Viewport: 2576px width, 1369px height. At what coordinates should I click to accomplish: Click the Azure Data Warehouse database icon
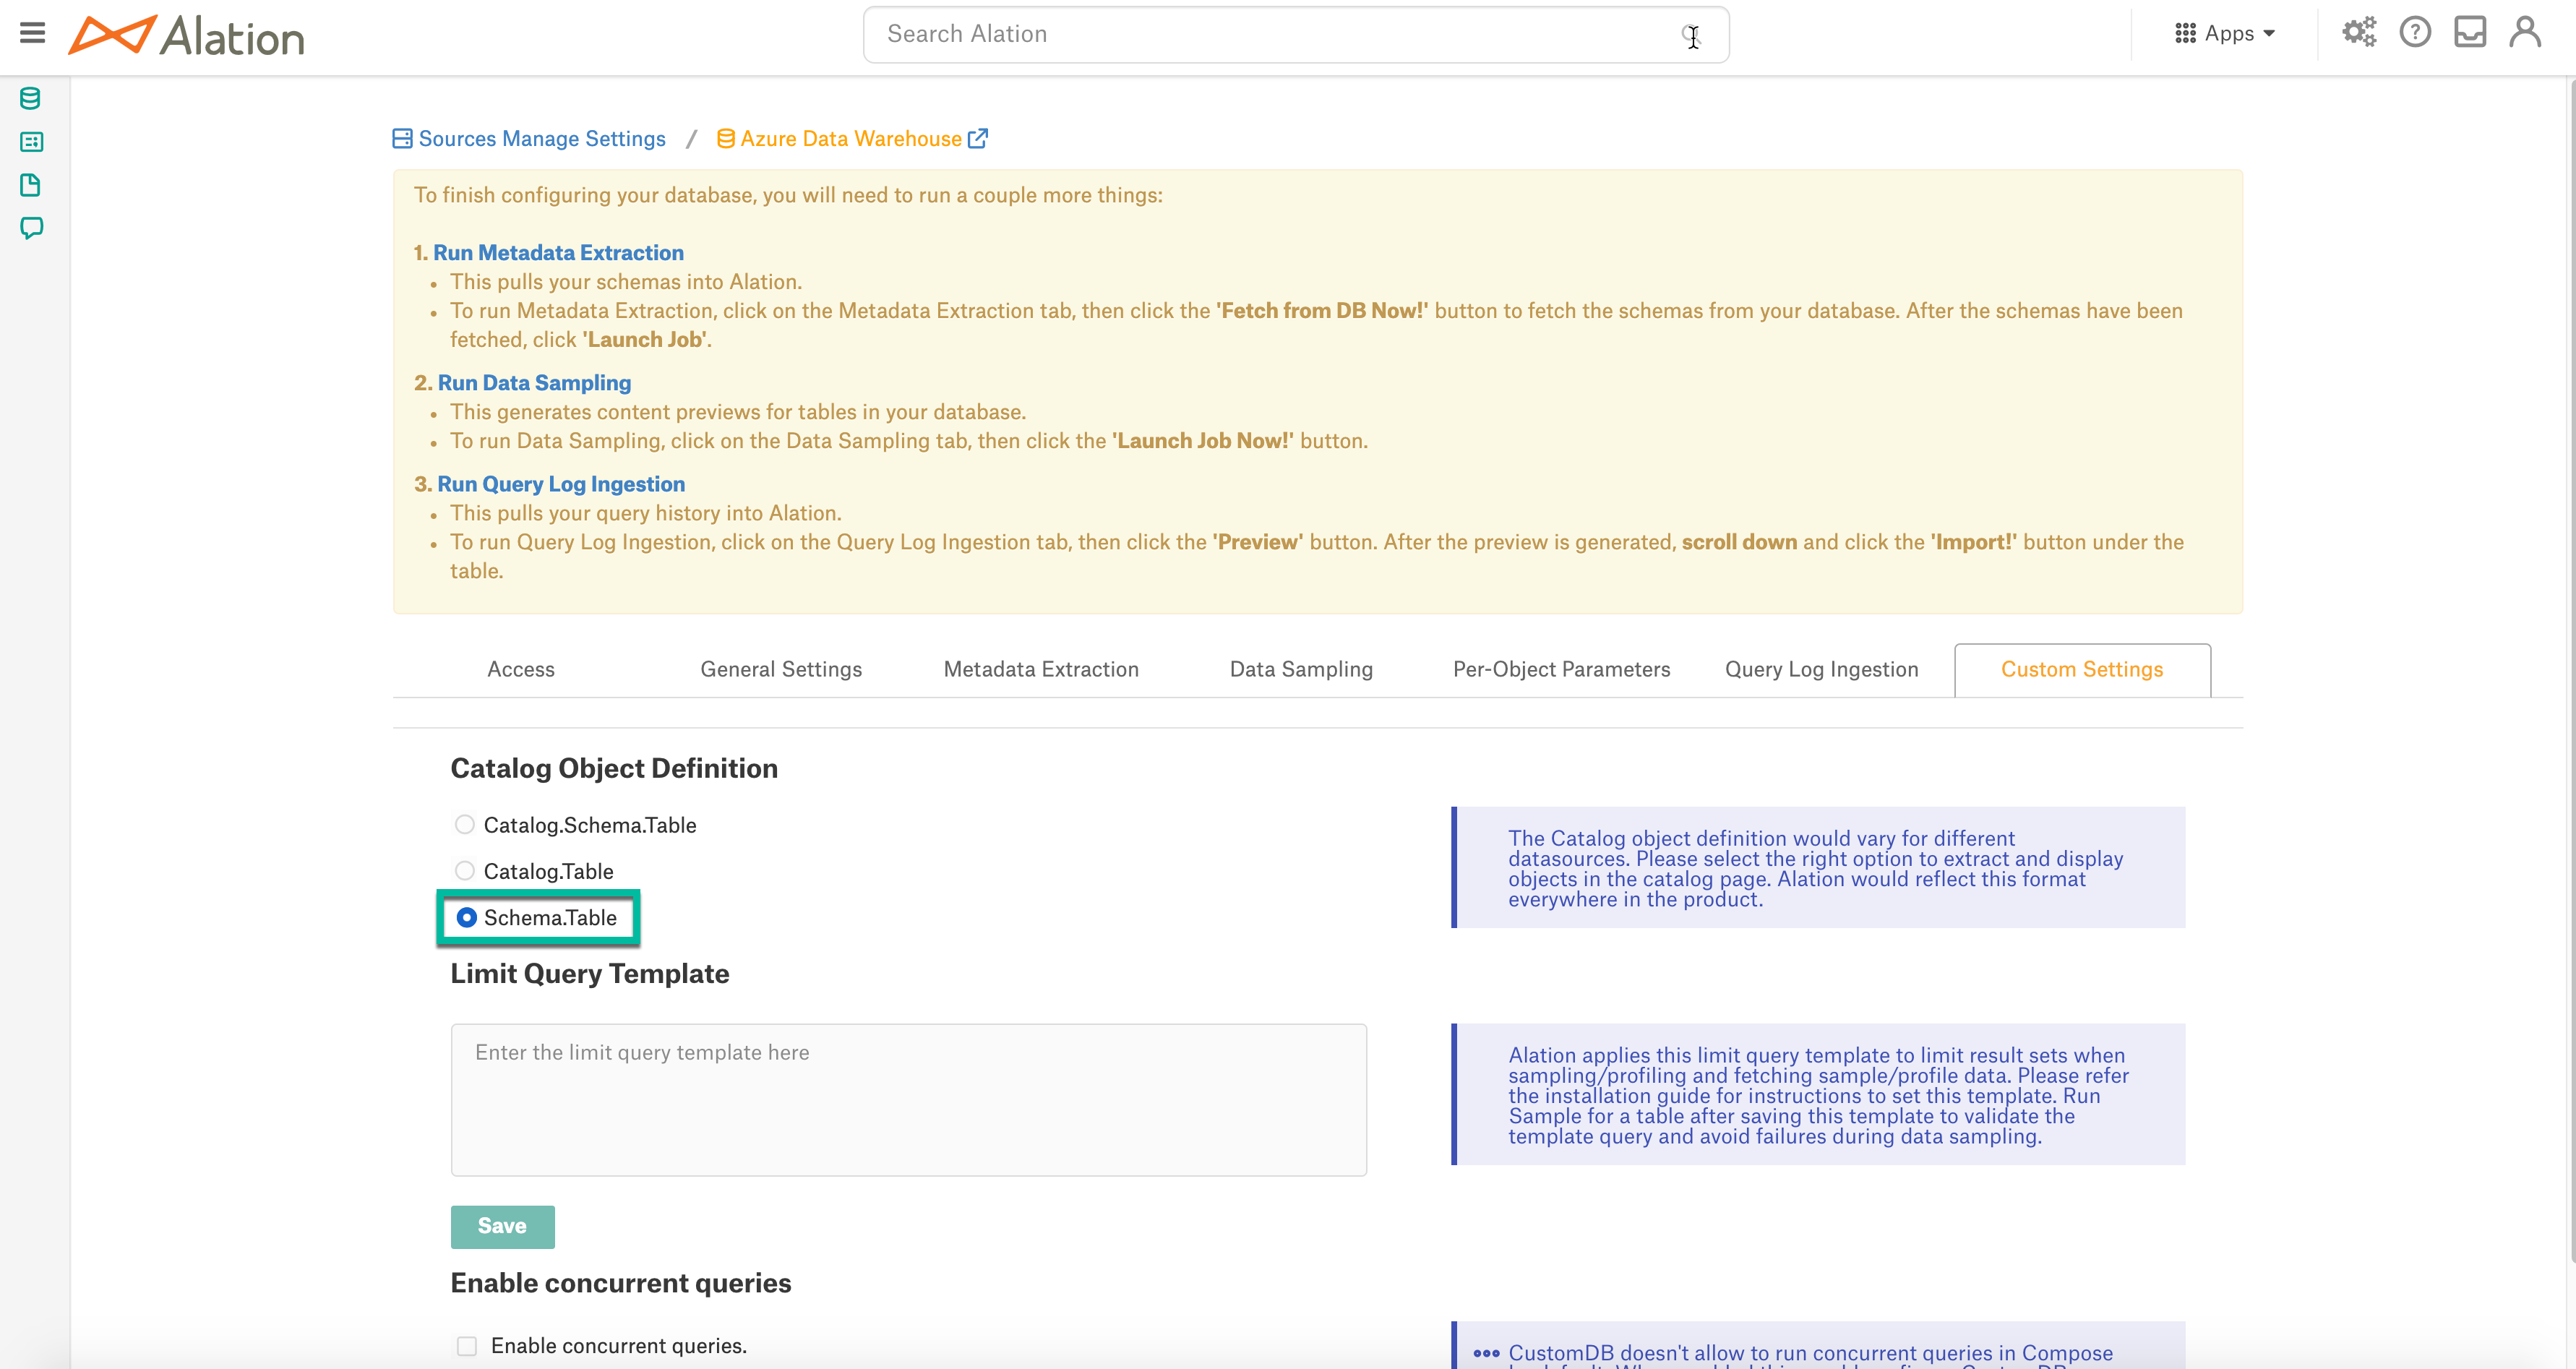click(x=726, y=138)
